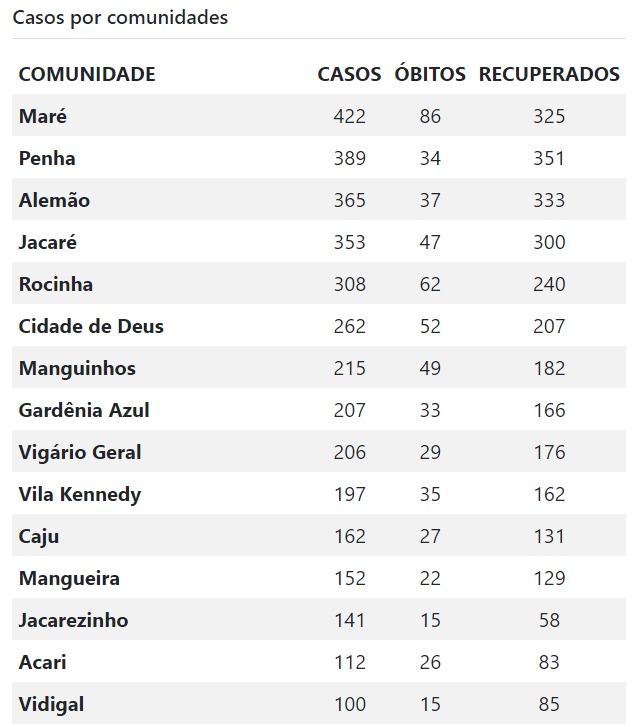635x727 pixels.
Task: Click the RECUPERADOS column header
Action: coord(549,74)
